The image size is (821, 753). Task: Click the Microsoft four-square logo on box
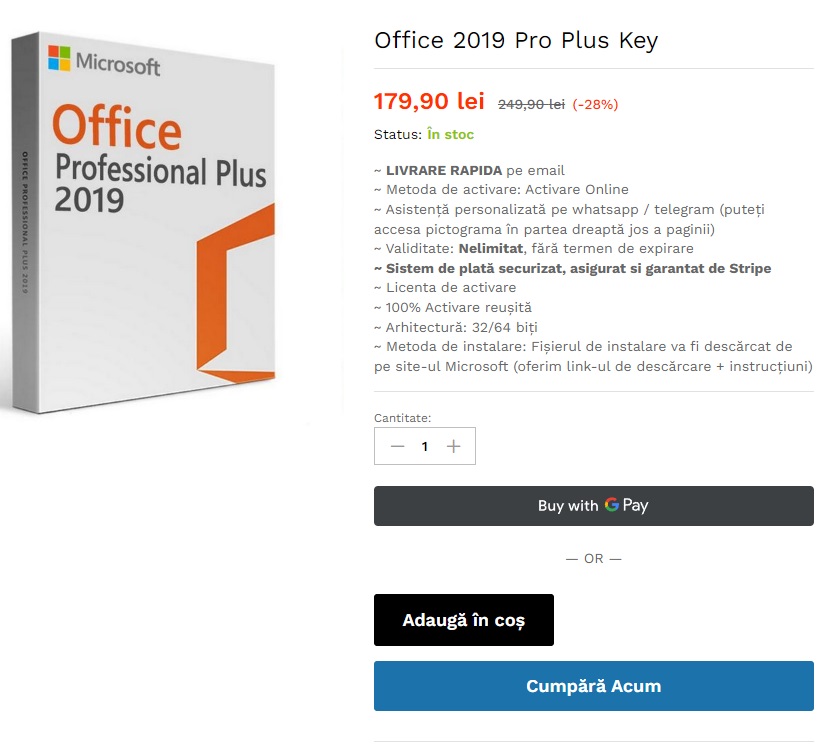[61, 59]
